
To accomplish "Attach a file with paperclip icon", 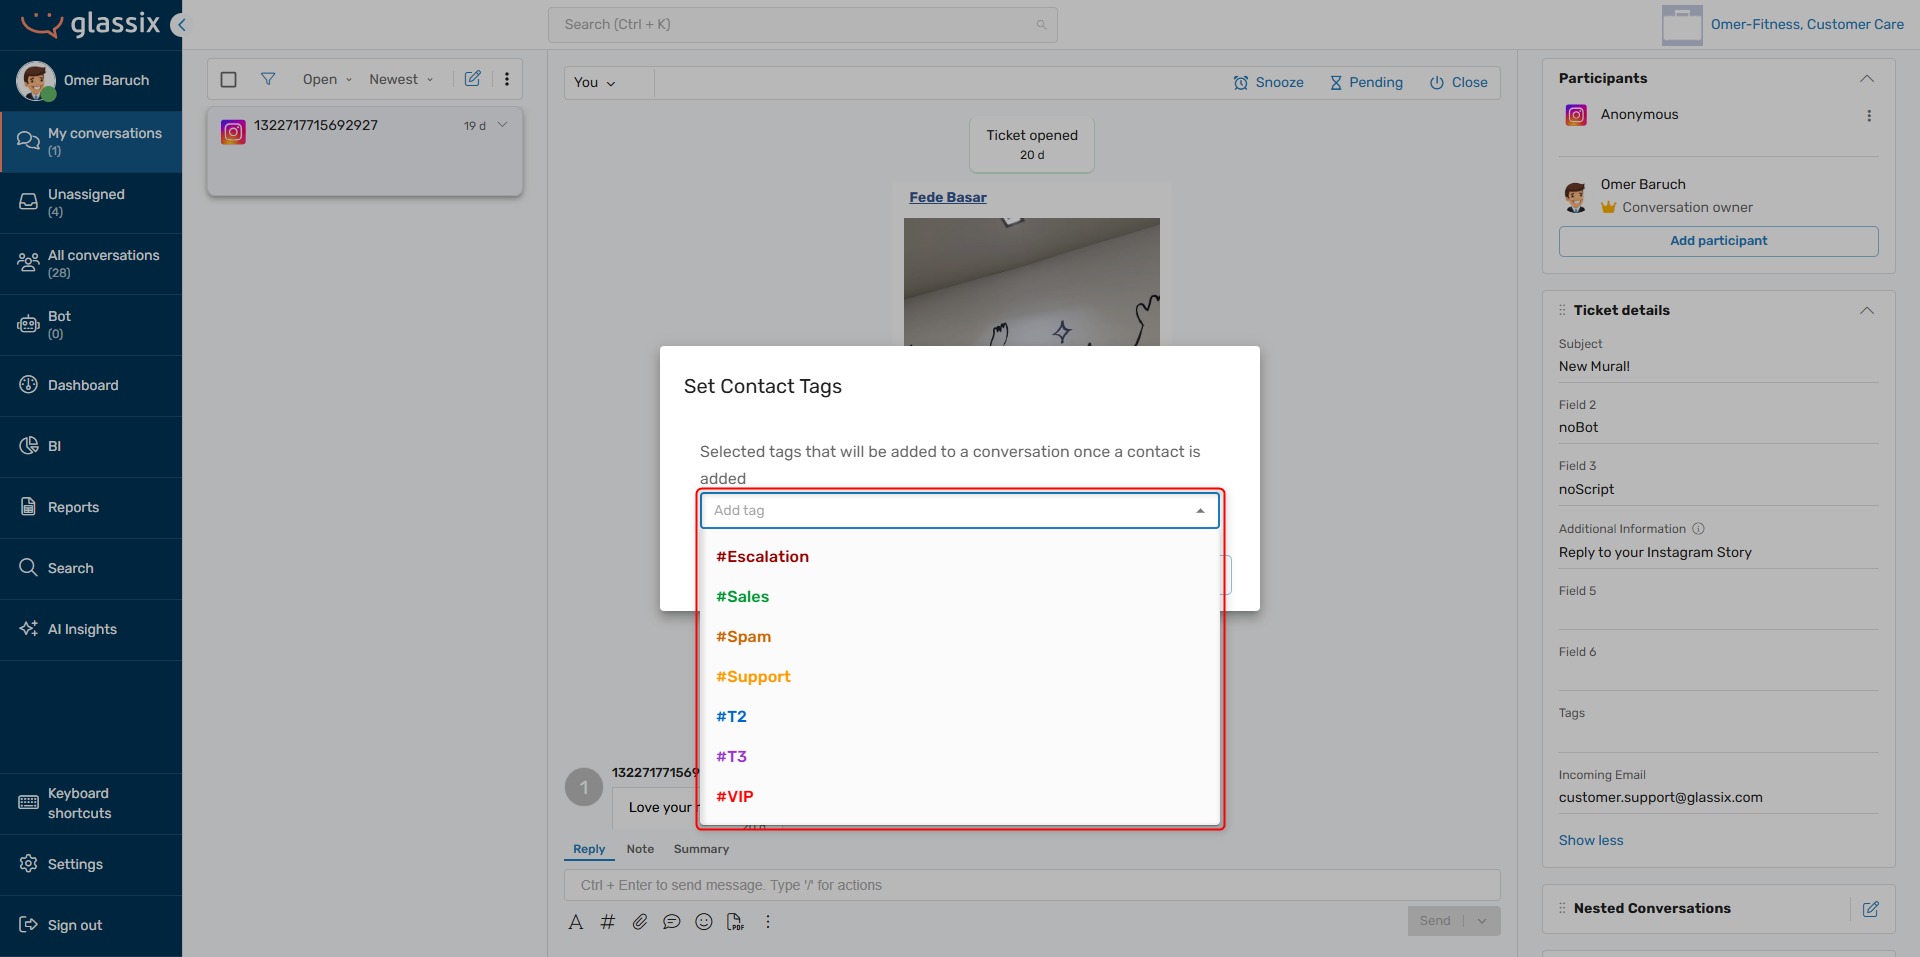I will coord(640,922).
